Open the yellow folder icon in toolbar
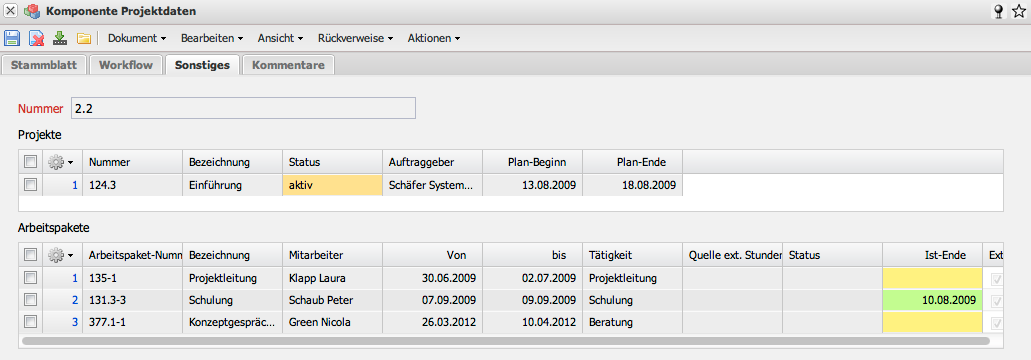 click(84, 38)
